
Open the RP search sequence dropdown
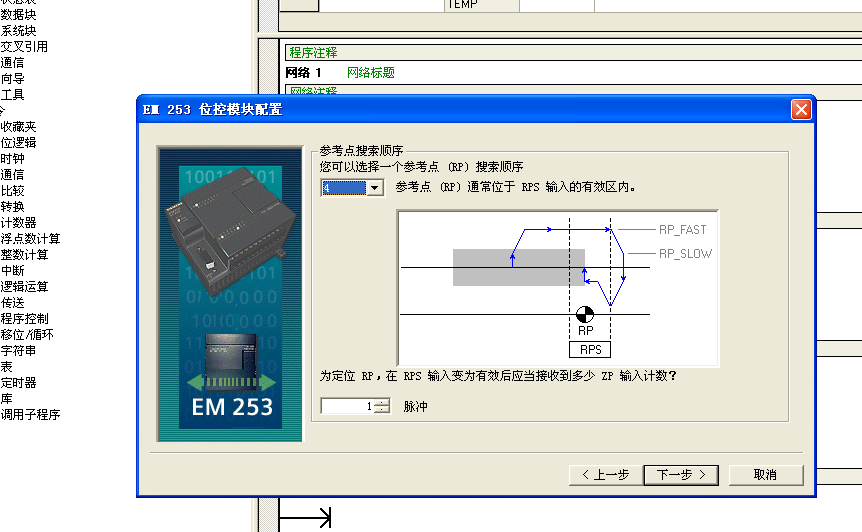[374, 188]
